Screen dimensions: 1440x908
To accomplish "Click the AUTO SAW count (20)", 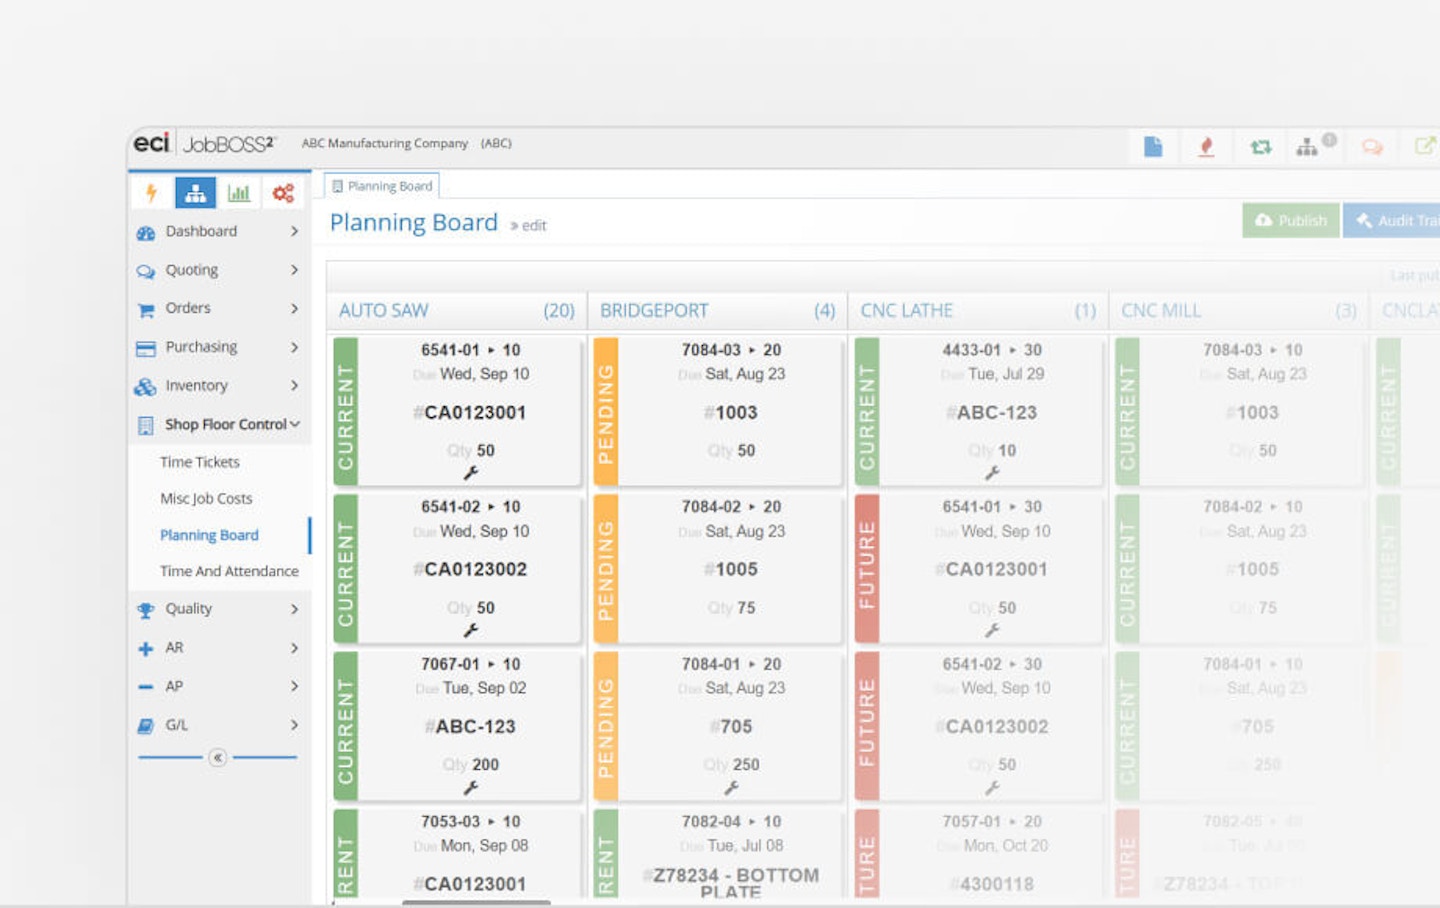I will (x=559, y=311).
